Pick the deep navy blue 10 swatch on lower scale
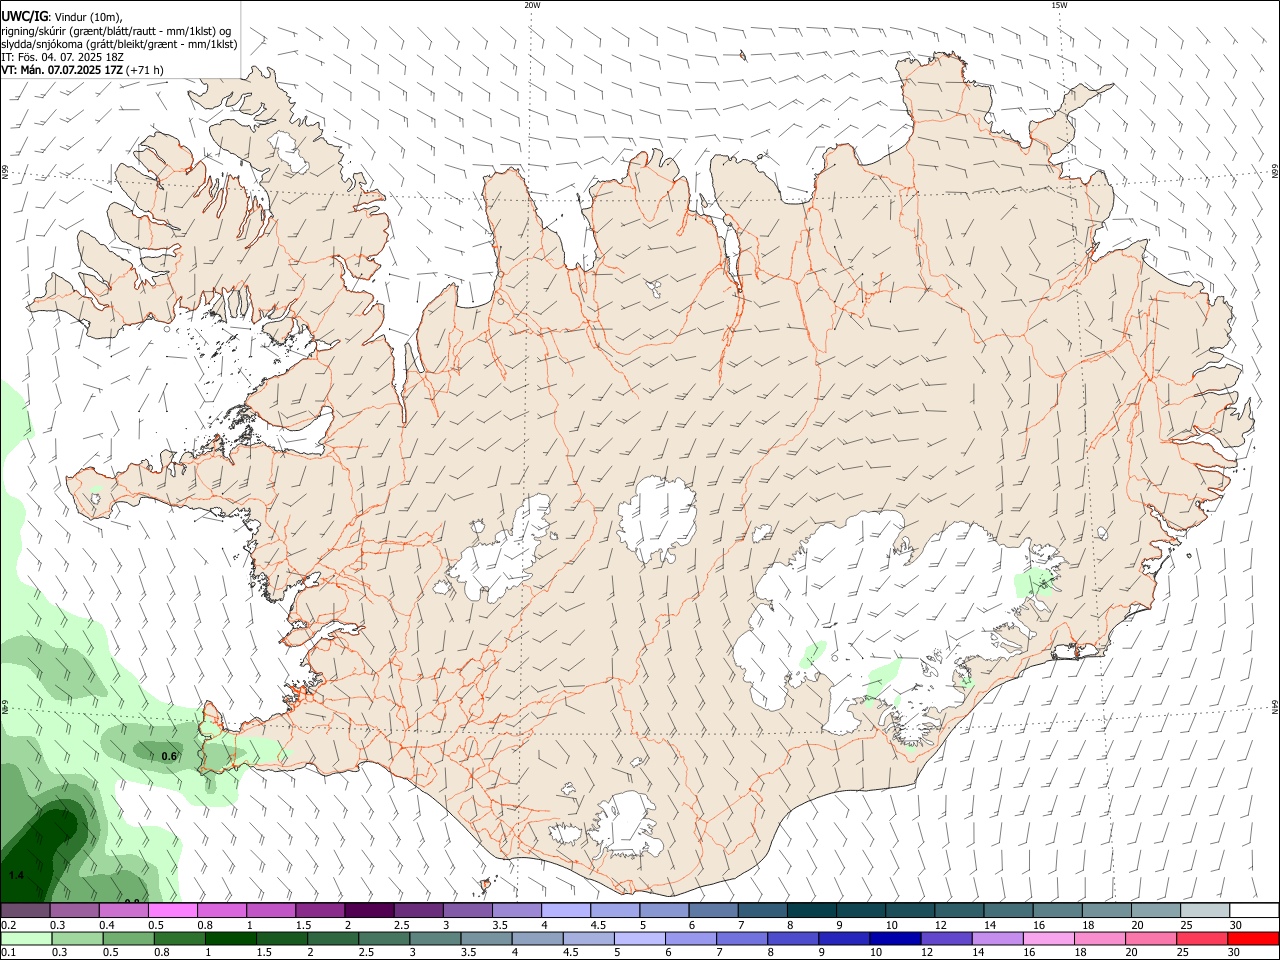 pos(895,939)
